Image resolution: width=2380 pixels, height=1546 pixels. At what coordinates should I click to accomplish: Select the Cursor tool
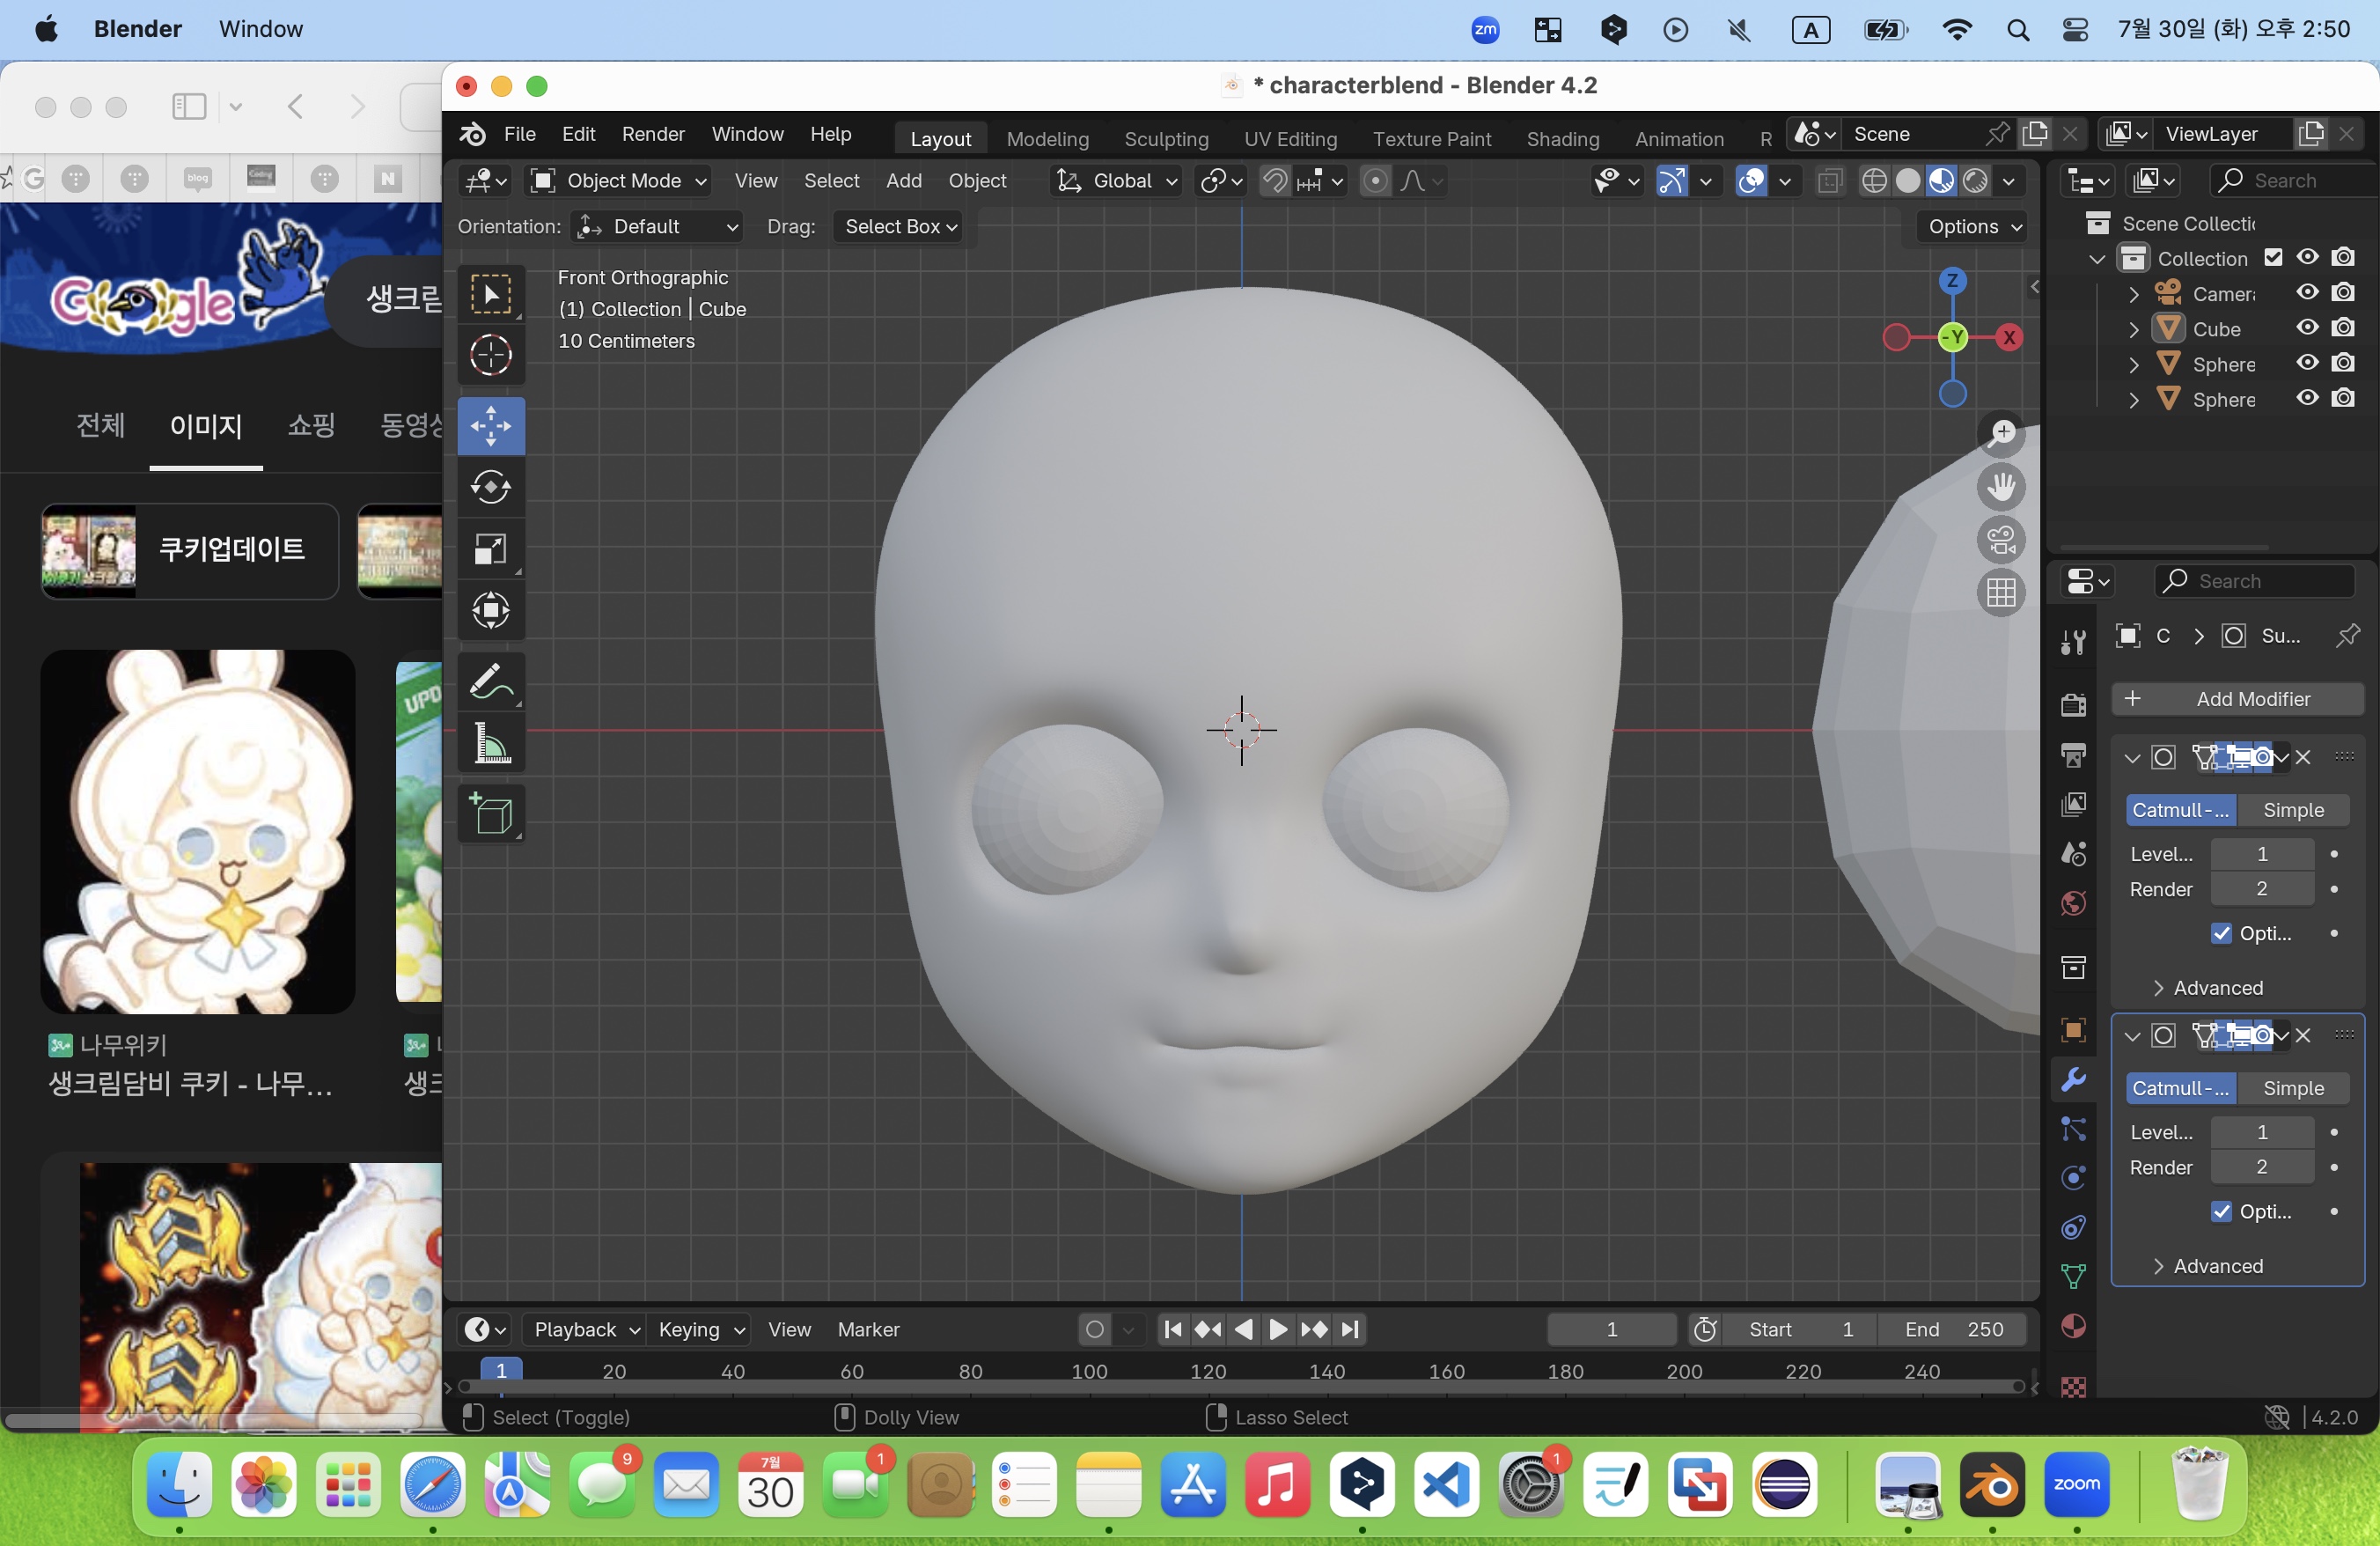[490, 355]
